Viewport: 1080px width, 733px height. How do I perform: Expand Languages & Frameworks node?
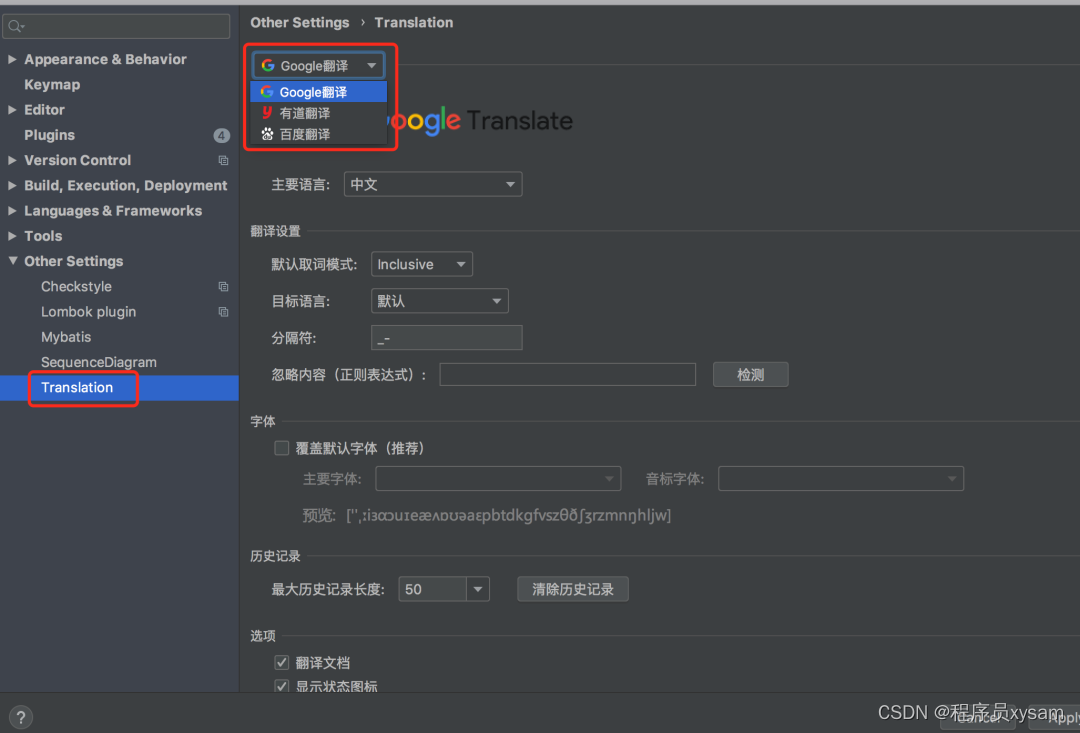12,211
